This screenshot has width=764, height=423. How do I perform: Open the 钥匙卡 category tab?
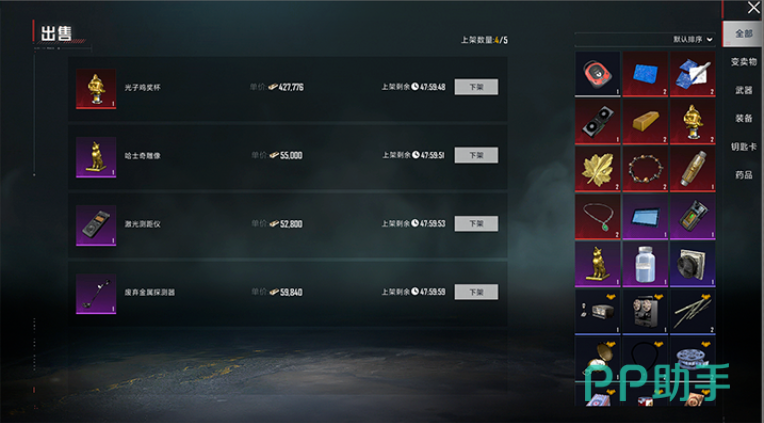[x=743, y=147]
